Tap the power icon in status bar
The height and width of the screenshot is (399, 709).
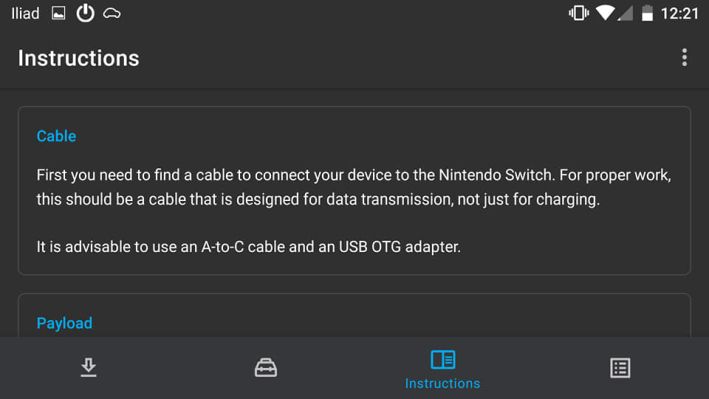pyautogui.click(x=85, y=13)
